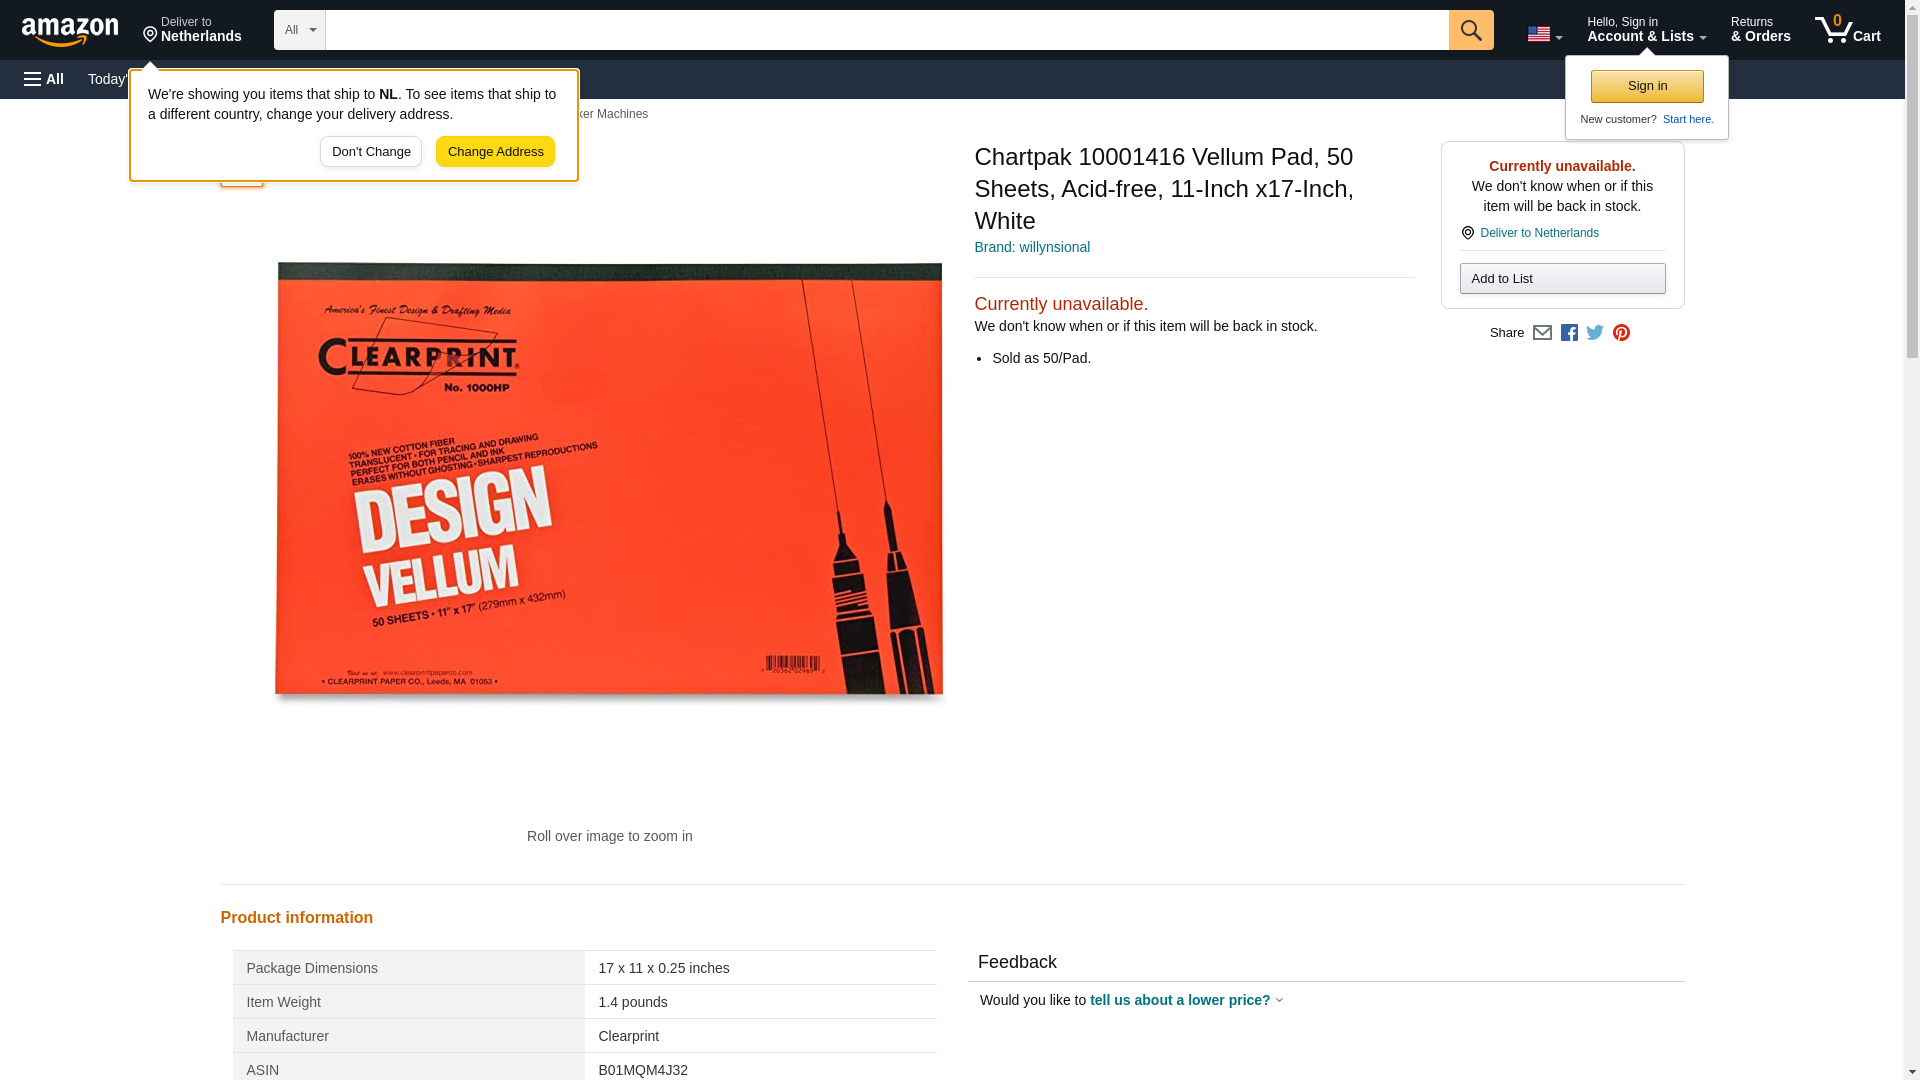Open the All hamburger menu
This screenshot has height=1080, width=1920.
point(44,79)
